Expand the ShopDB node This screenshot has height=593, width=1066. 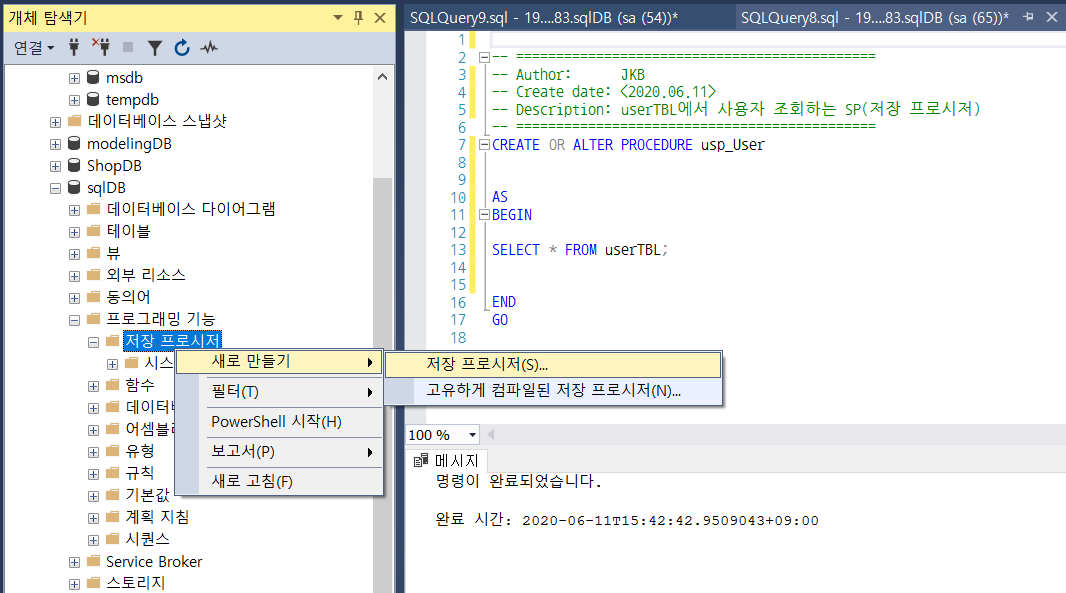point(55,166)
